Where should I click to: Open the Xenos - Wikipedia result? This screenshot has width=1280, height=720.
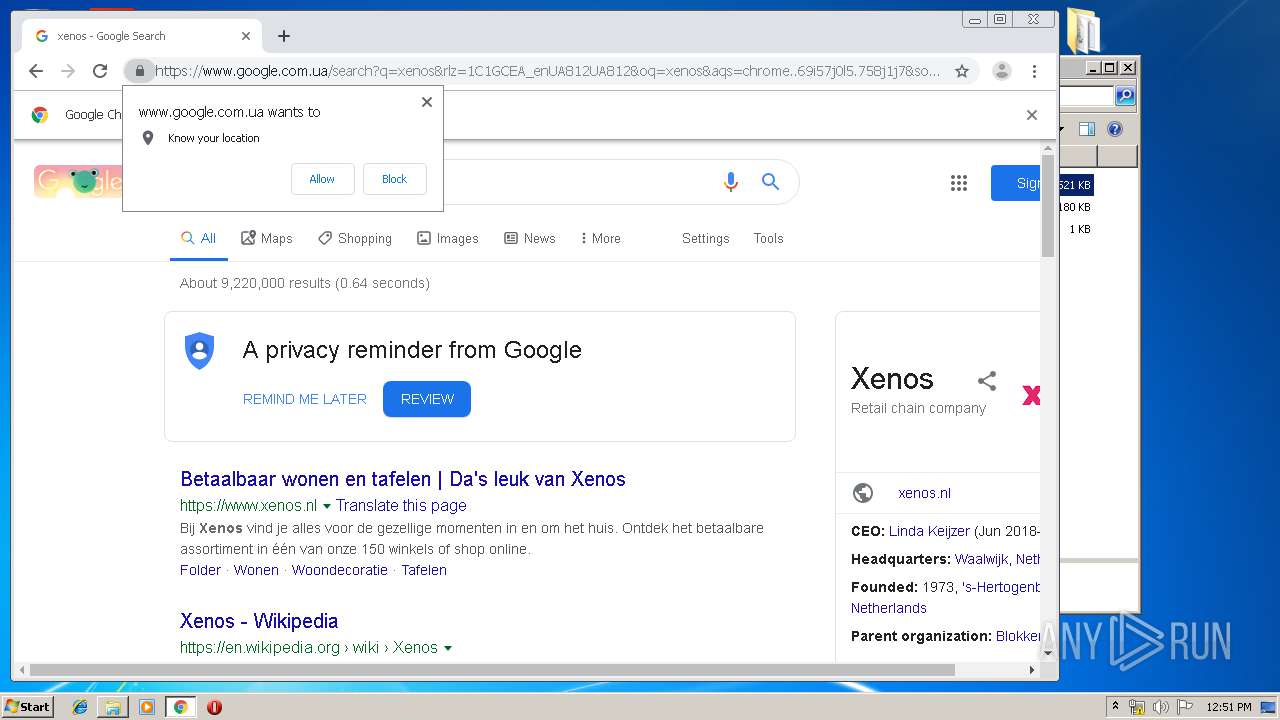(259, 621)
